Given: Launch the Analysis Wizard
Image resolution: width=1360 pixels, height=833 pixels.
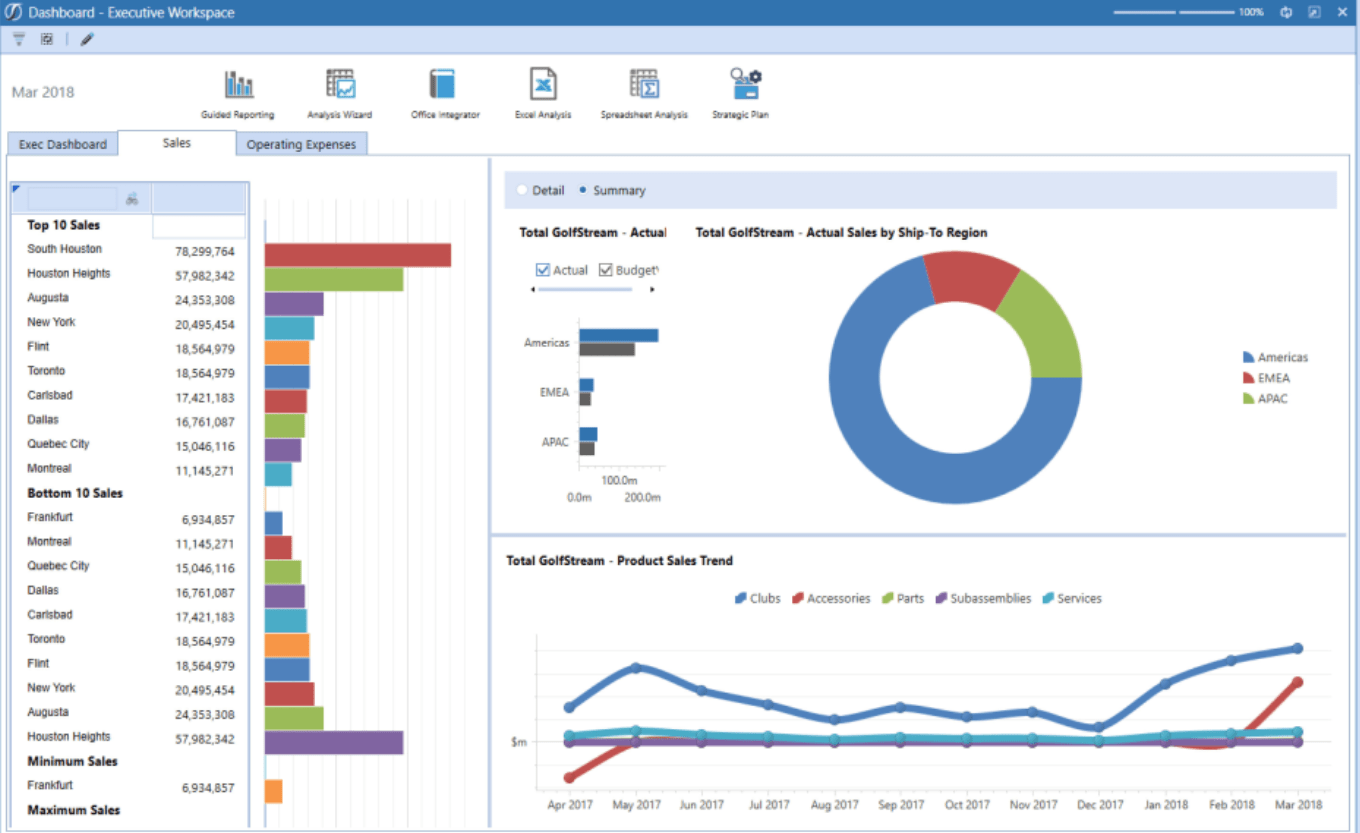Looking at the screenshot, I should tap(340, 86).
